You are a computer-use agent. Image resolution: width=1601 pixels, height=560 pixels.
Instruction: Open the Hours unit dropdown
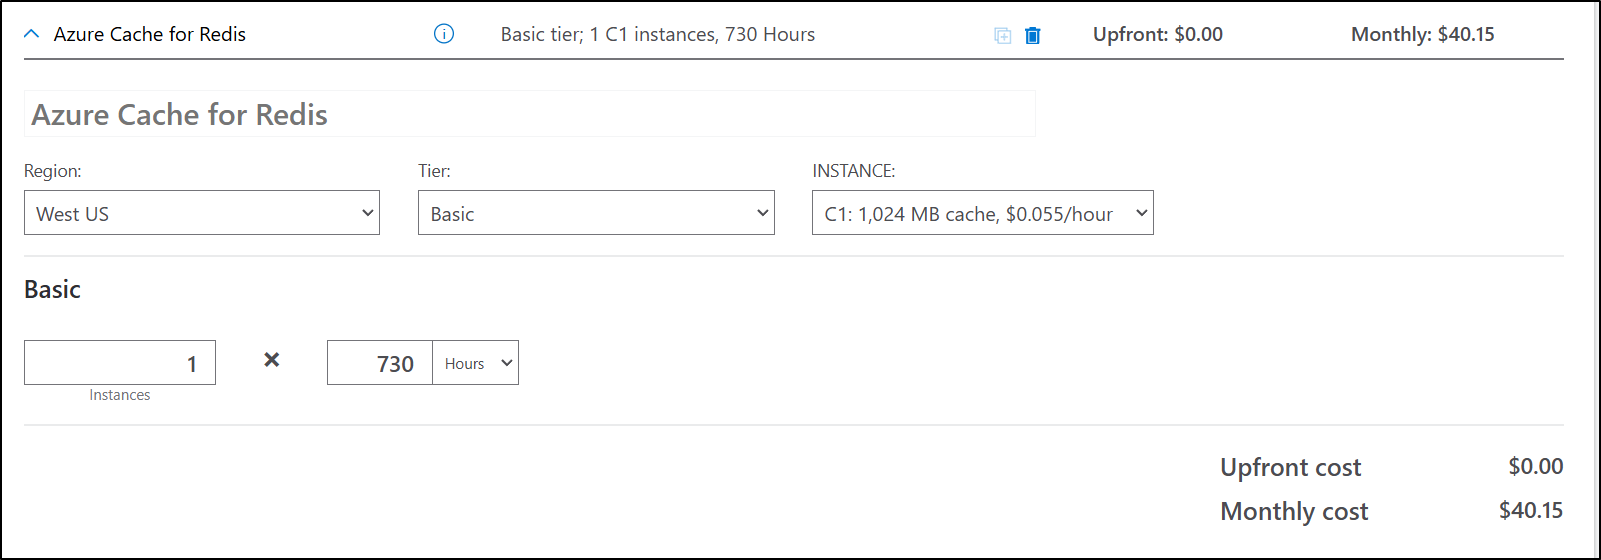(x=476, y=363)
